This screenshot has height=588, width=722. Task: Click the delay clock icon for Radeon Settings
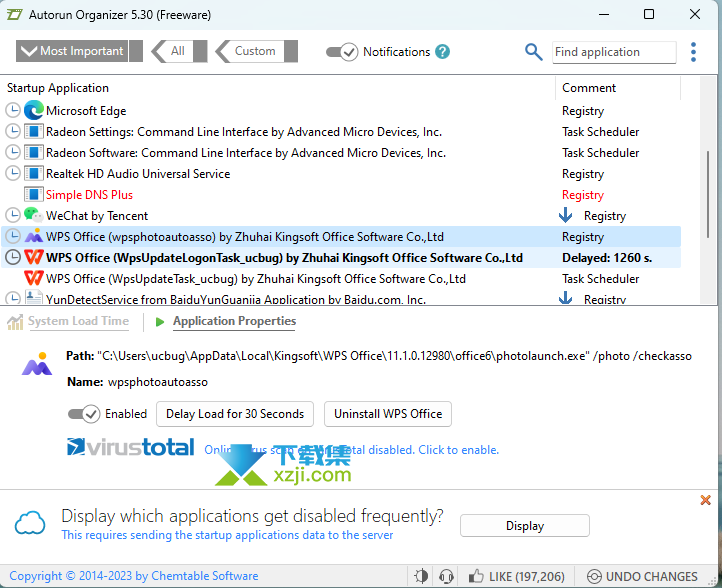point(13,131)
